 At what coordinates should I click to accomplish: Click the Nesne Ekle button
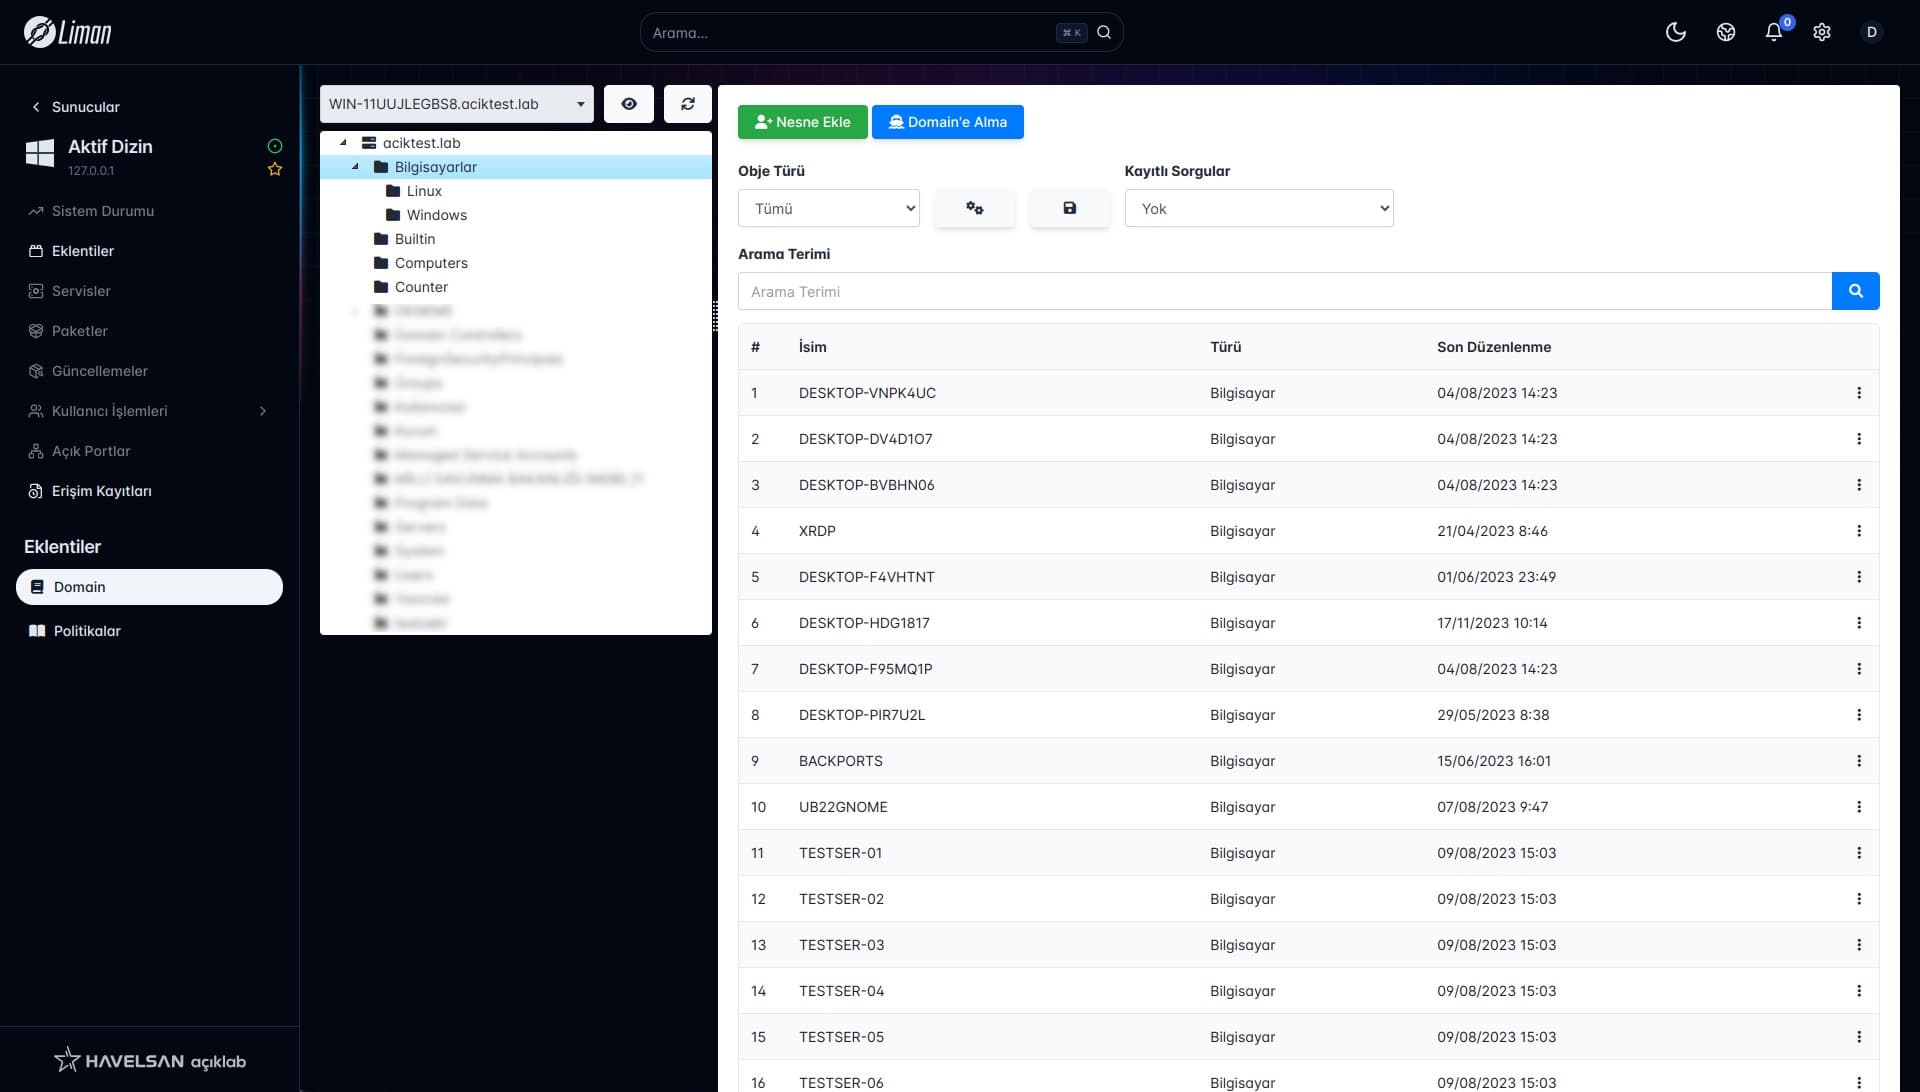pos(802,122)
